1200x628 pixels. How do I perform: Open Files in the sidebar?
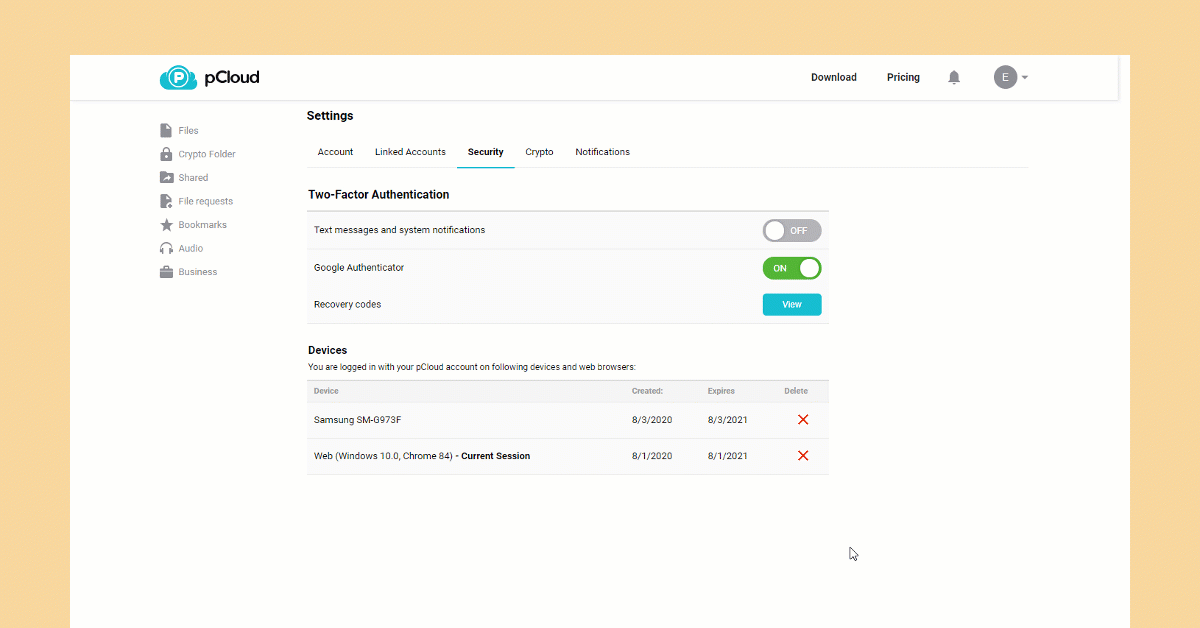pyautogui.click(x=188, y=131)
